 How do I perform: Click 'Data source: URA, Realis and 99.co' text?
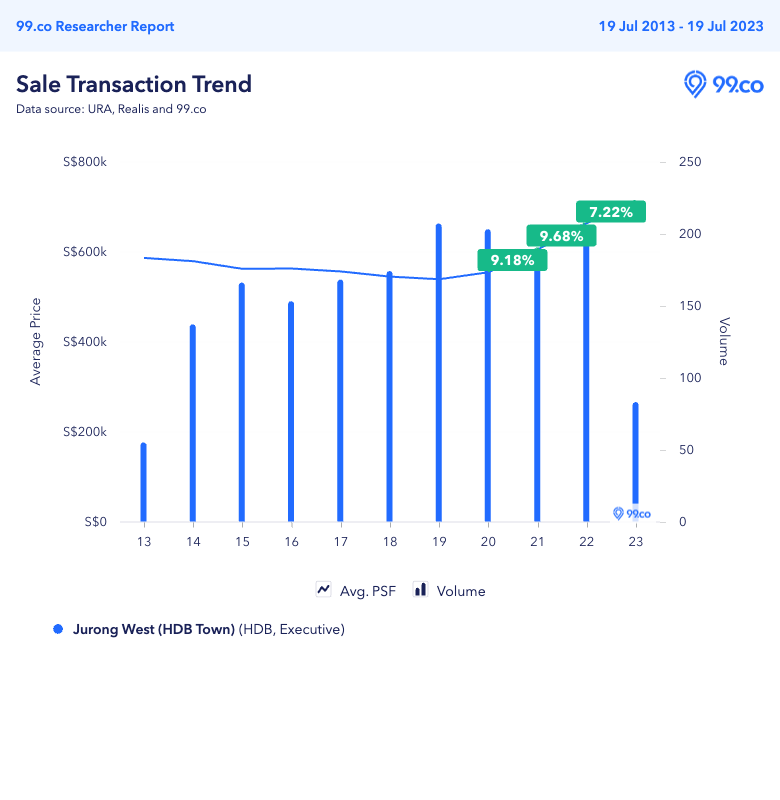[111, 109]
